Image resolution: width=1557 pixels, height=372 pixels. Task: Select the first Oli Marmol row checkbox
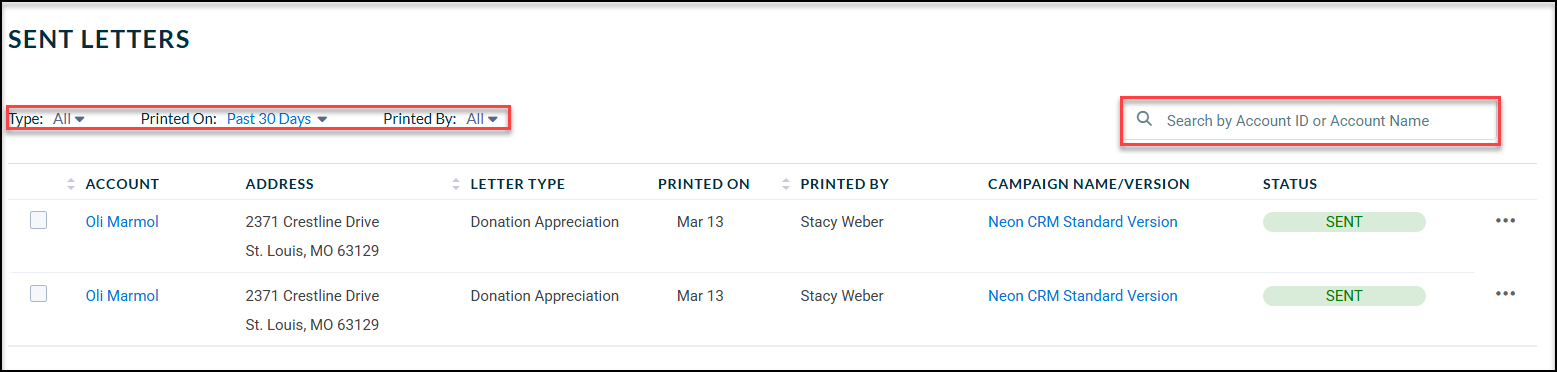(38, 221)
